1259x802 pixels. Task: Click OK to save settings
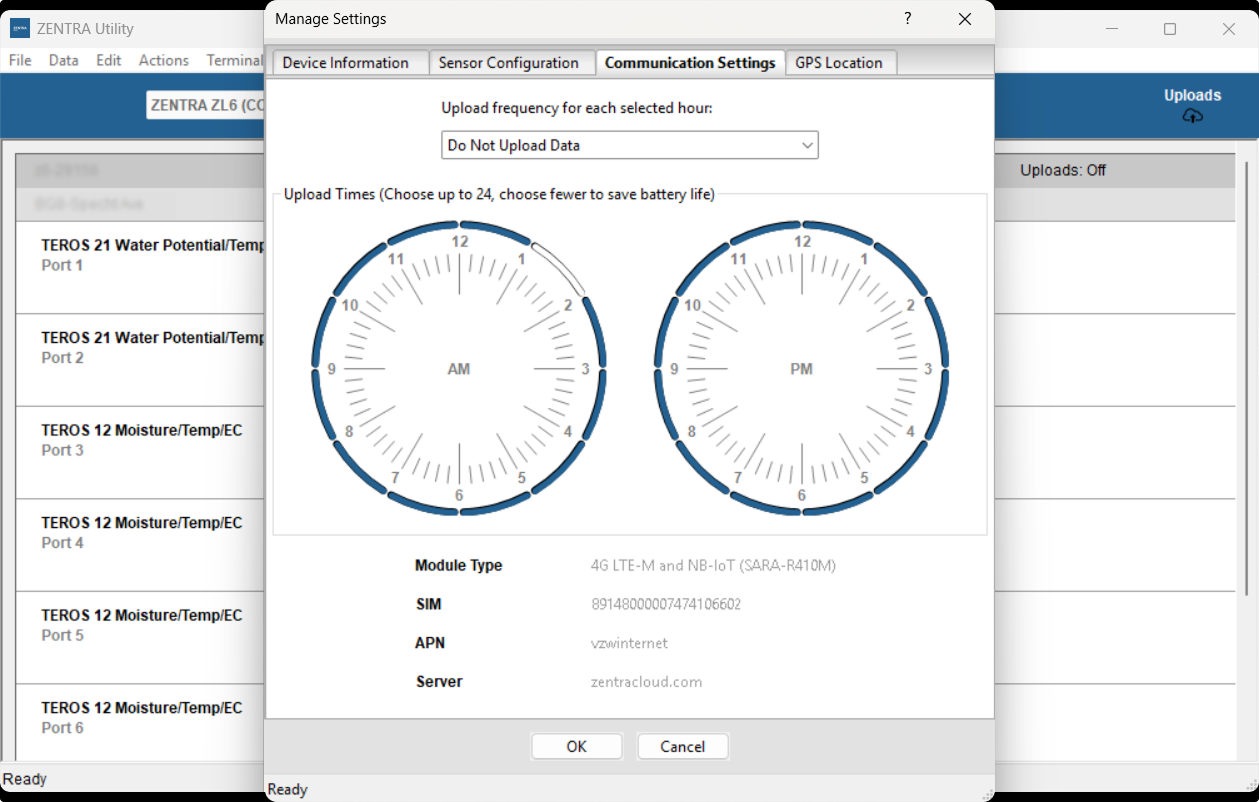click(x=577, y=746)
